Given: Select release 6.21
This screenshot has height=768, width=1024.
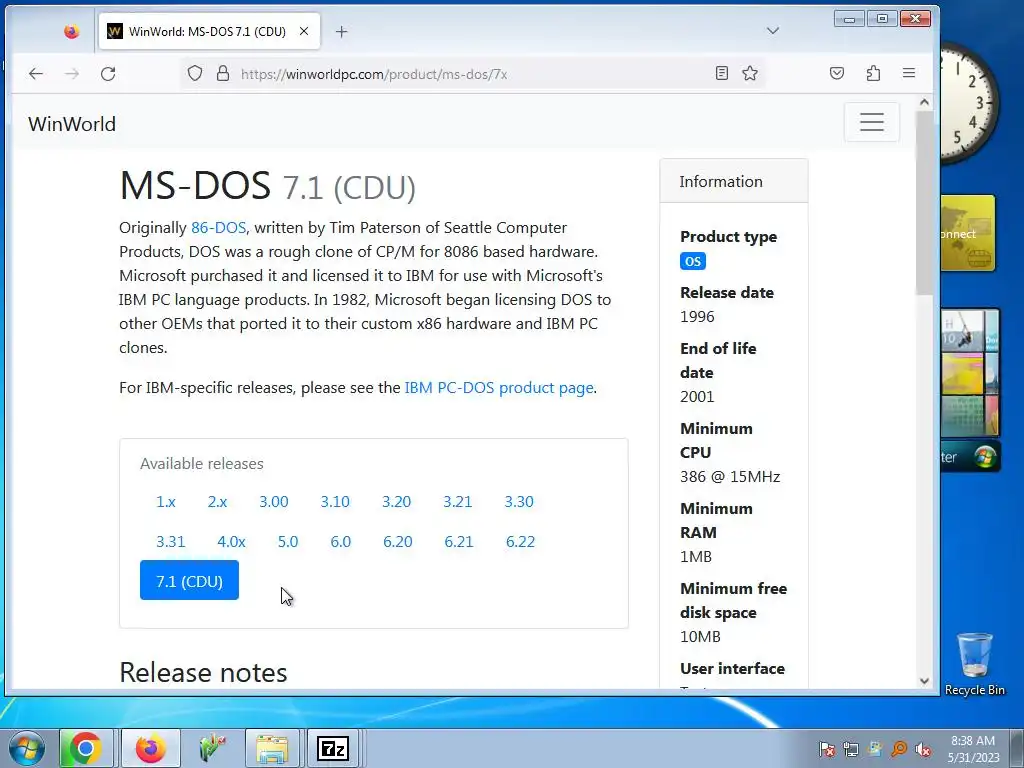Looking at the screenshot, I should [x=458, y=541].
